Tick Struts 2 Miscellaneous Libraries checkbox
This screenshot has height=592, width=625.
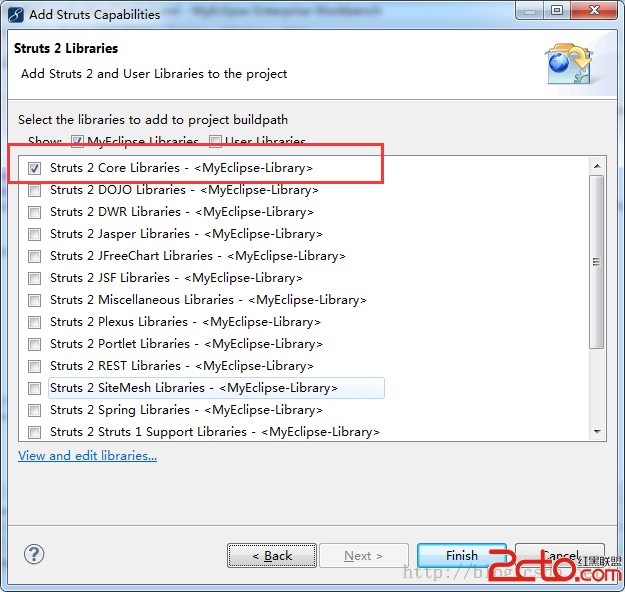tap(35, 300)
